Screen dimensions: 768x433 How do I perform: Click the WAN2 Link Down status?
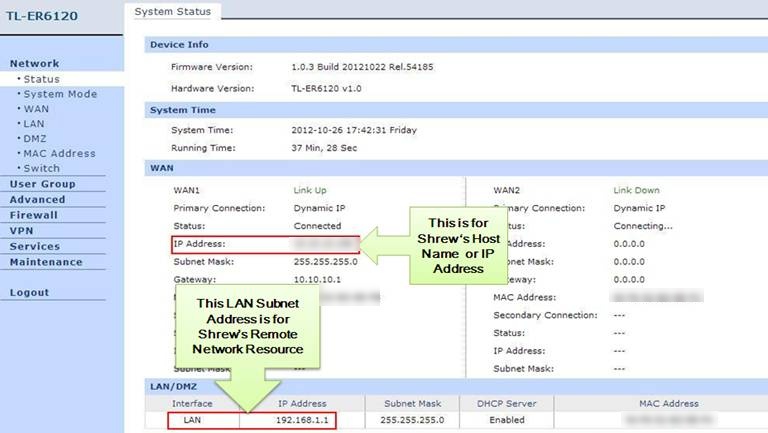(x=636, y=190)
